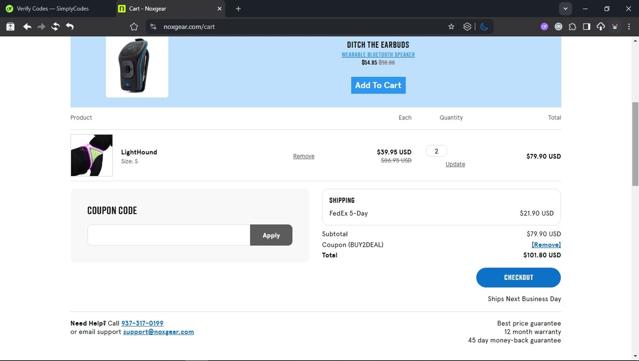This screenshot has height=361, width=639.
Task: Click the Ditch the Earbuds heading
Action: click(378, 45)
